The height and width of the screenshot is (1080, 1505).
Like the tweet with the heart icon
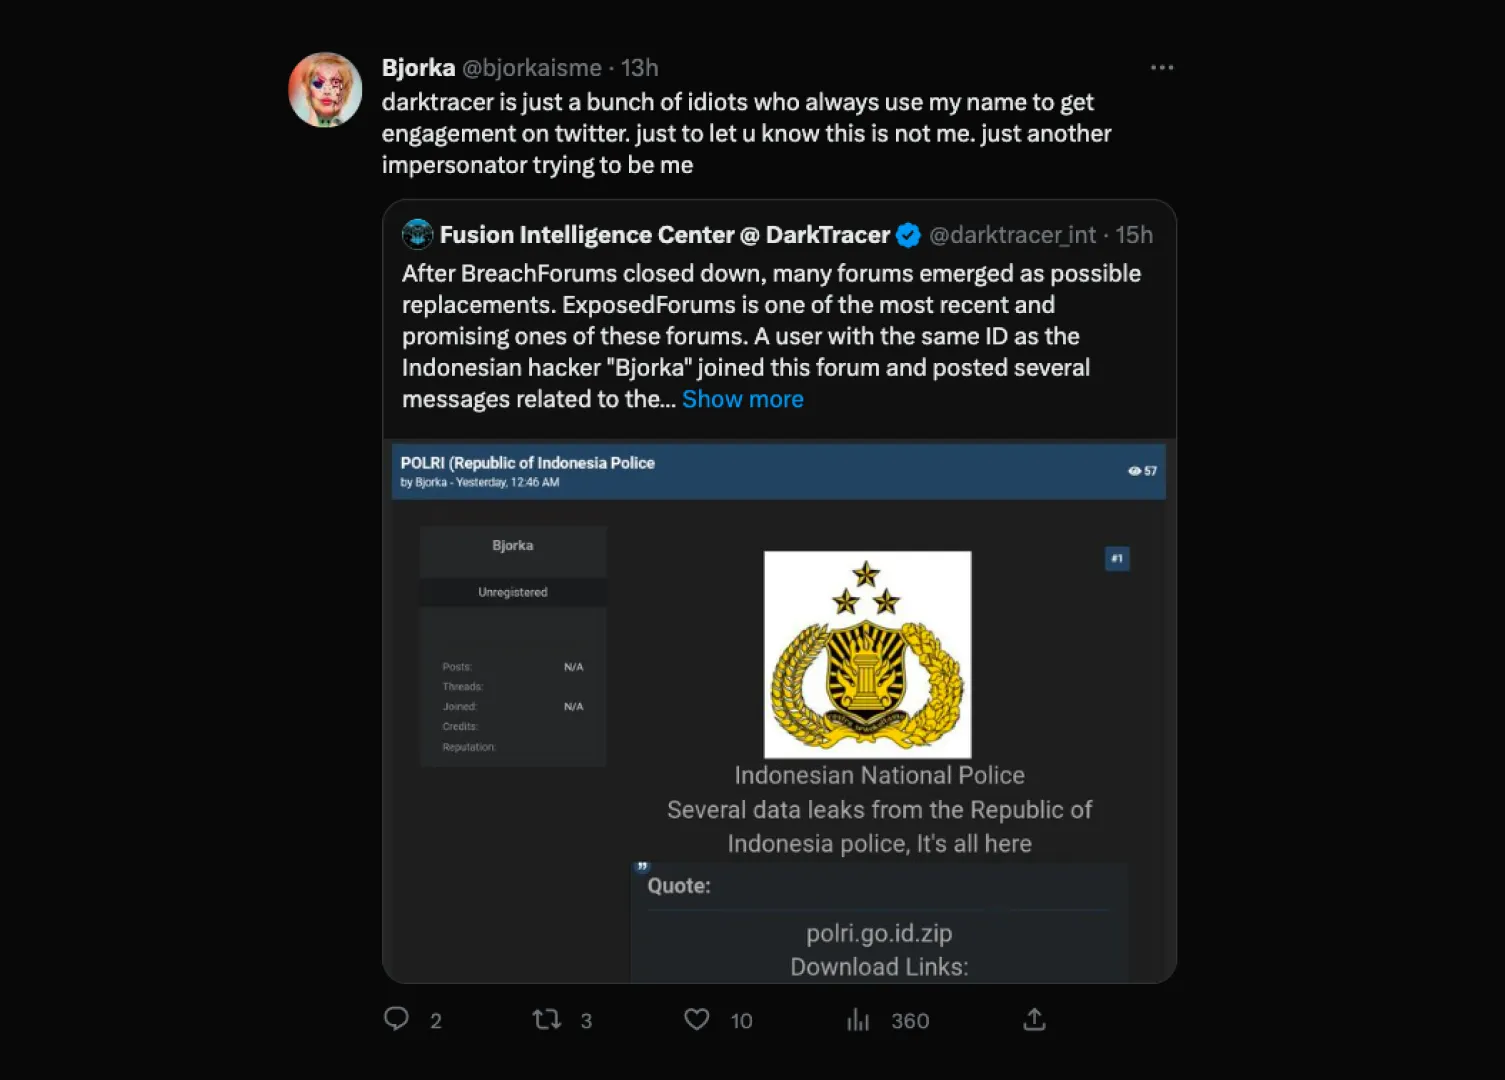point(697,1019)
